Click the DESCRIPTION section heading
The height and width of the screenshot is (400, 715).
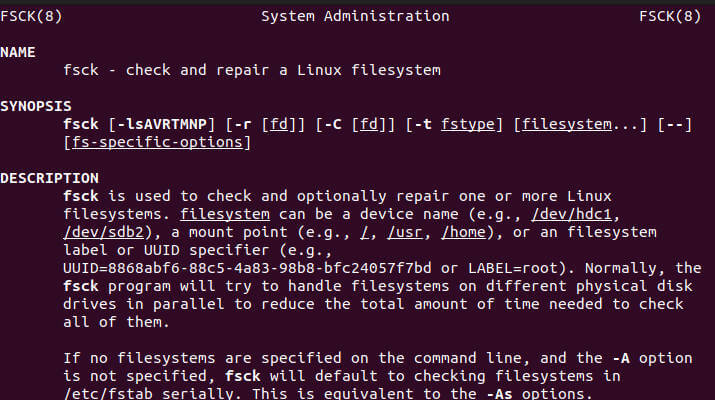coord(44,177)
